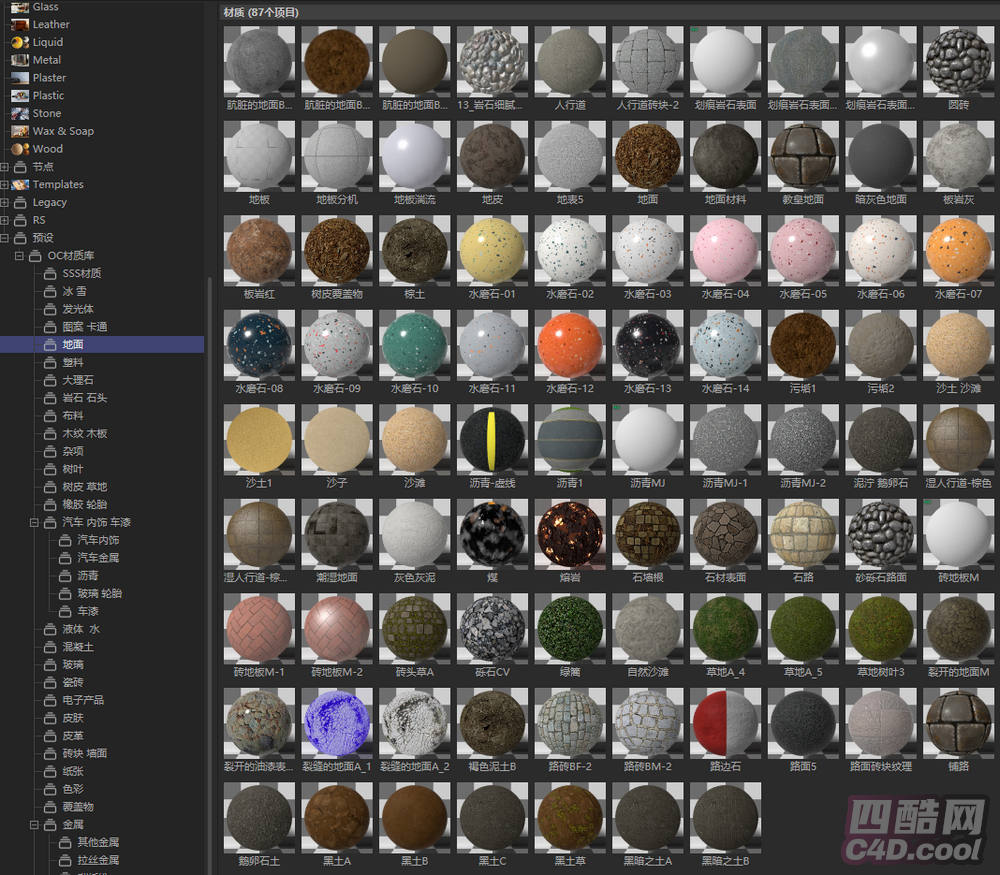Pick the orange 水磨石-12 material
Screen dimensions: 1000x875
click(570, 345)
